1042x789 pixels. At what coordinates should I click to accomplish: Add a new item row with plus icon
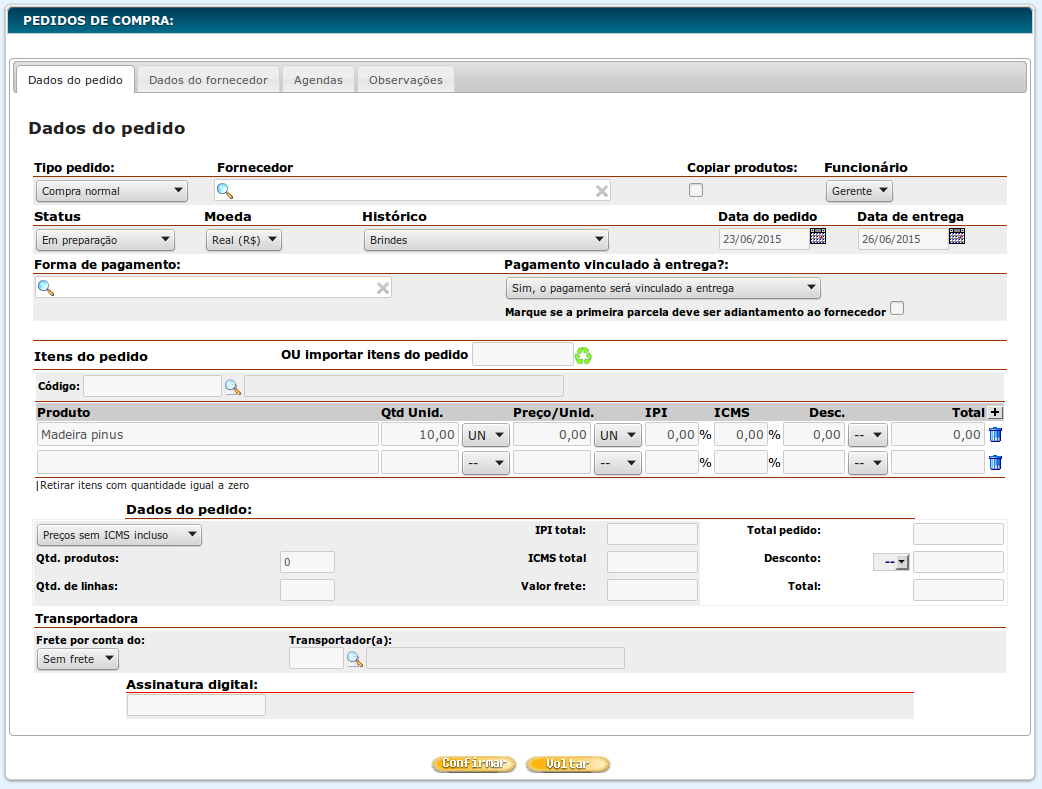pyautogui.click(x=995, y=412)
